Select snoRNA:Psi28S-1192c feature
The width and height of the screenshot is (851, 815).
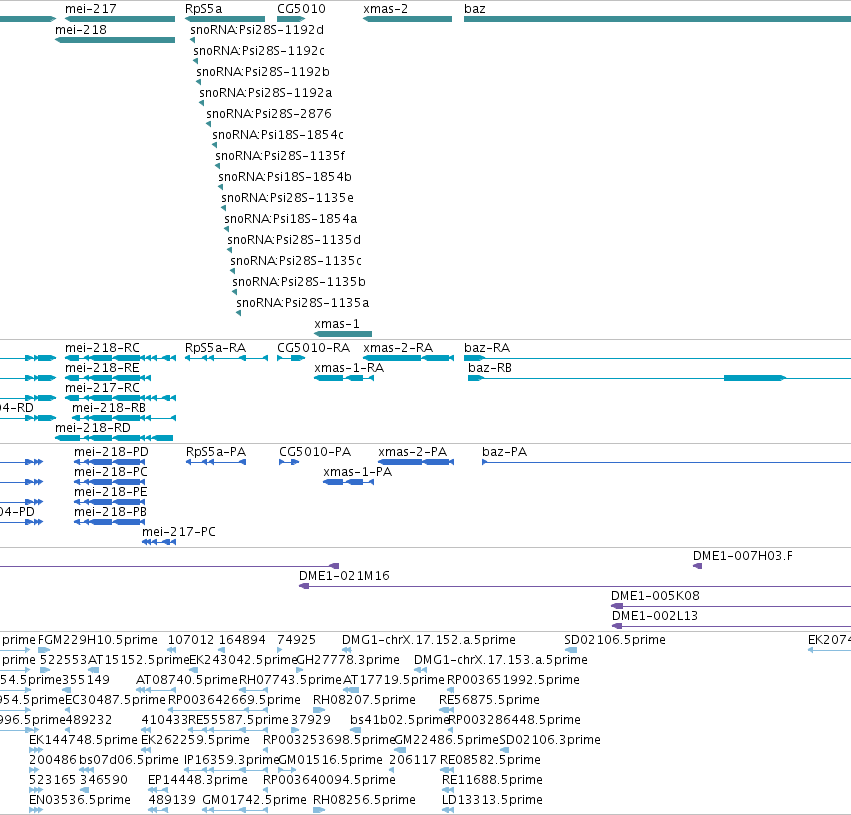pos(195,61)
